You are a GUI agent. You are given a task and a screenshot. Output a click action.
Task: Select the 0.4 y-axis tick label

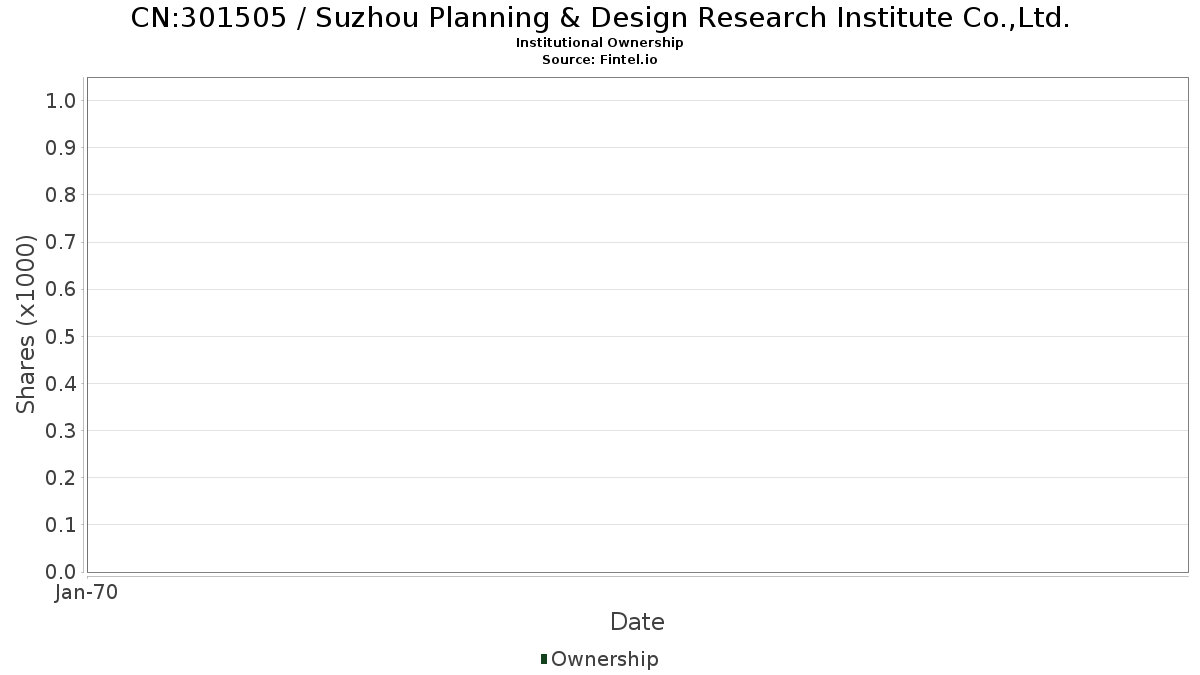61,384
